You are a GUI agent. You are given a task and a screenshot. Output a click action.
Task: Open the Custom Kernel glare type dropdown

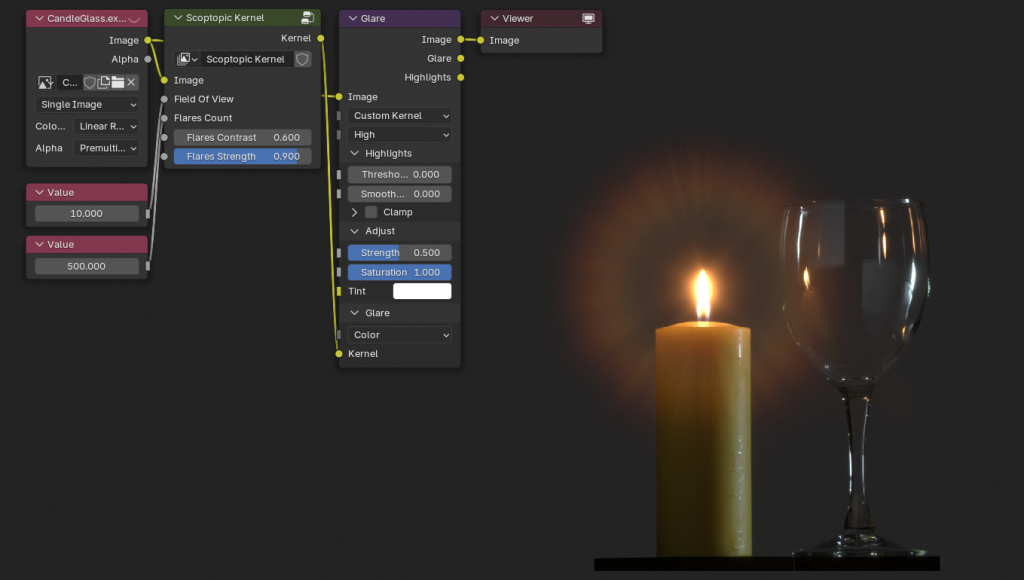(x=400, y=116)
